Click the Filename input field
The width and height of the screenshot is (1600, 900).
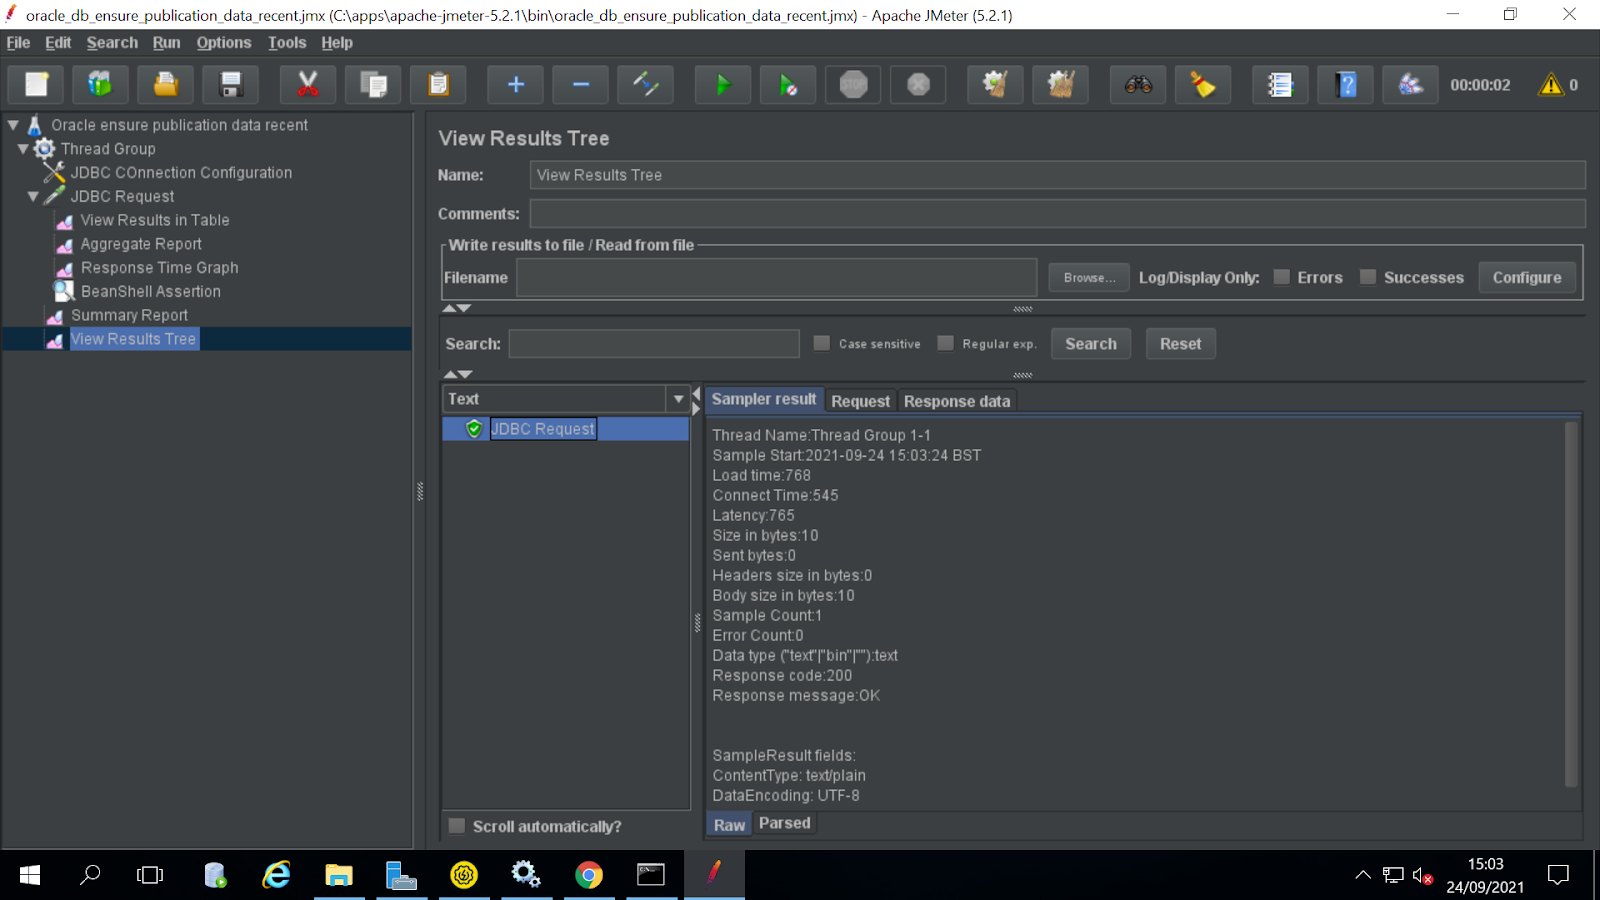pyautogui.click(x=776, y=277)
